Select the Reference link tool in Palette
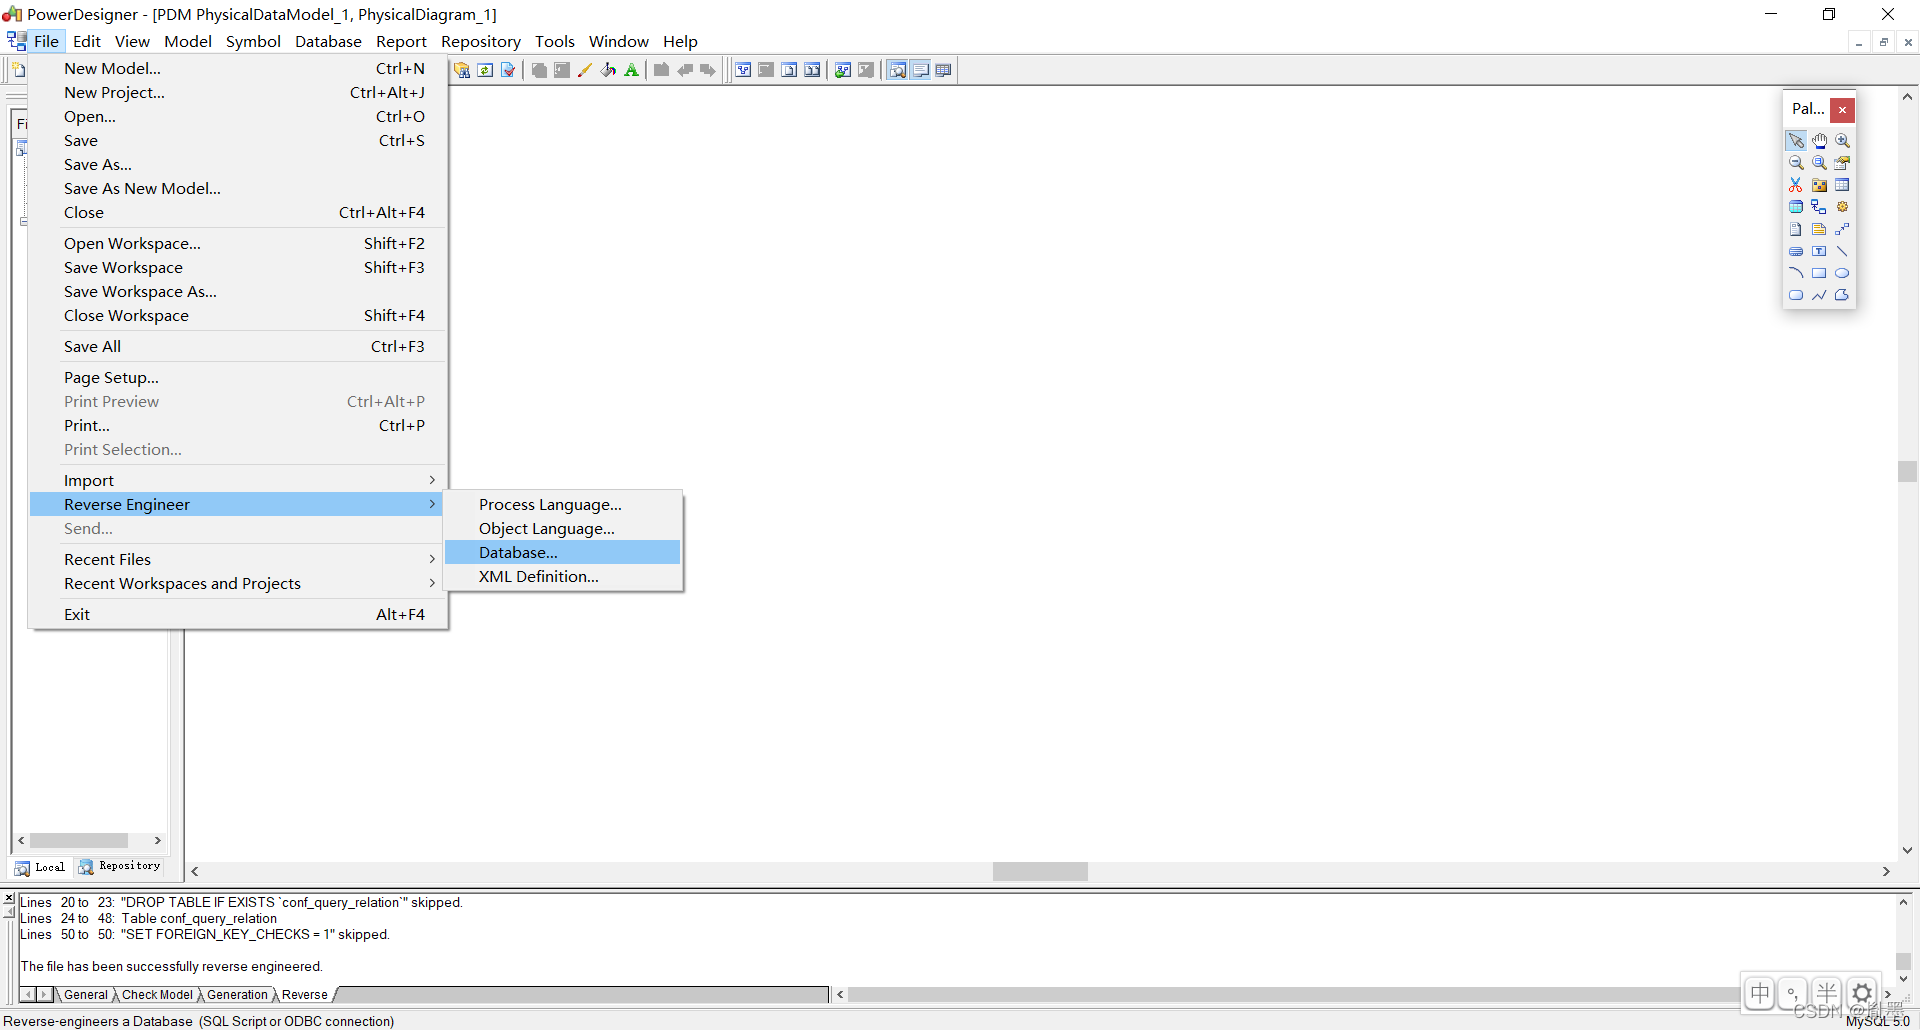 pyautogui.click(x=1819, y=207)
